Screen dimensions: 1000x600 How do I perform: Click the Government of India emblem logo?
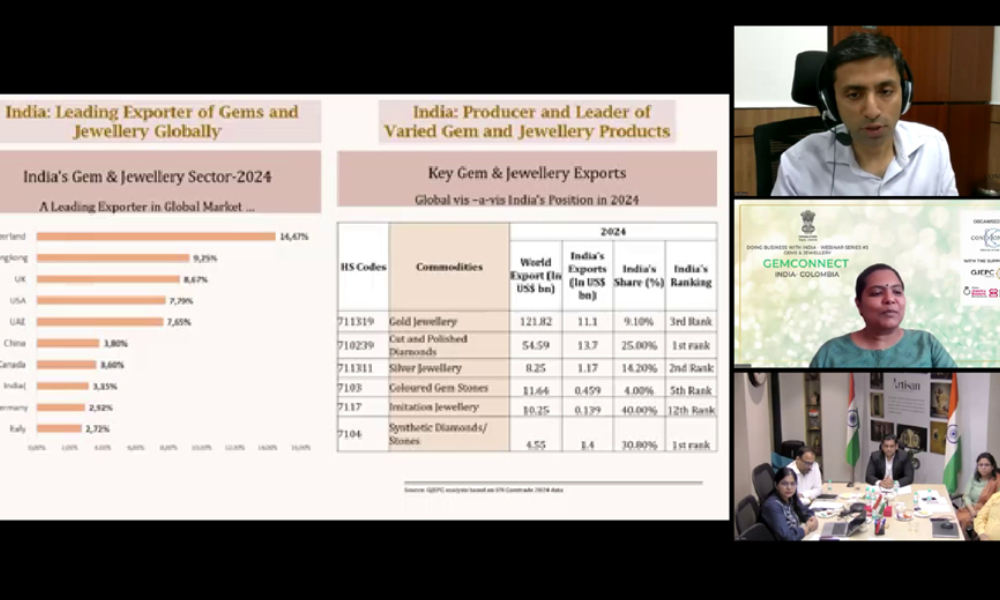[x=808, y=222]
